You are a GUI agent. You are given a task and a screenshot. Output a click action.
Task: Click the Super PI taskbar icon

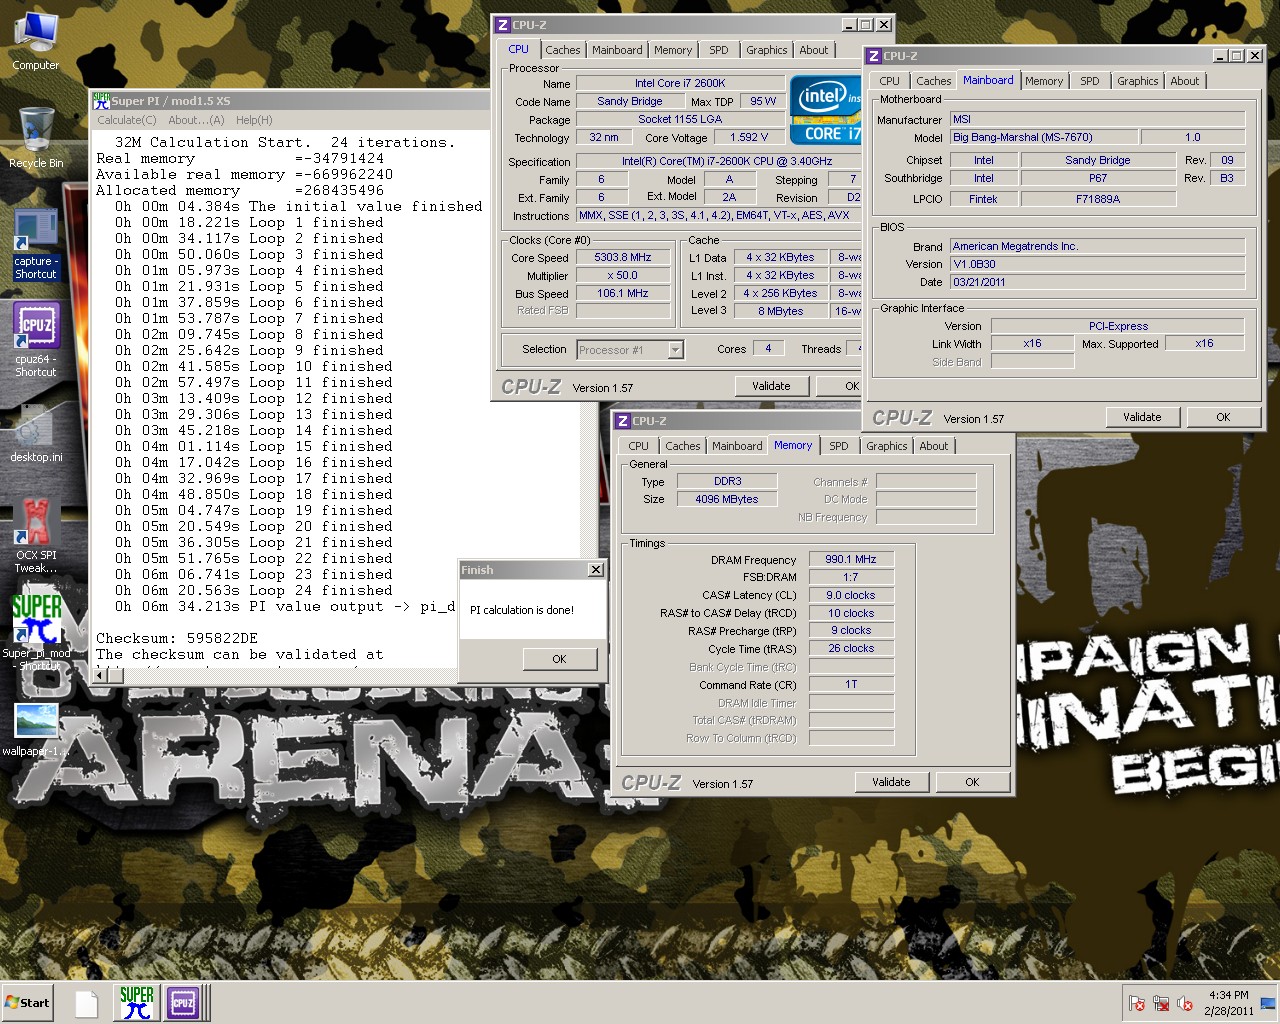[x=137, y=1003]
